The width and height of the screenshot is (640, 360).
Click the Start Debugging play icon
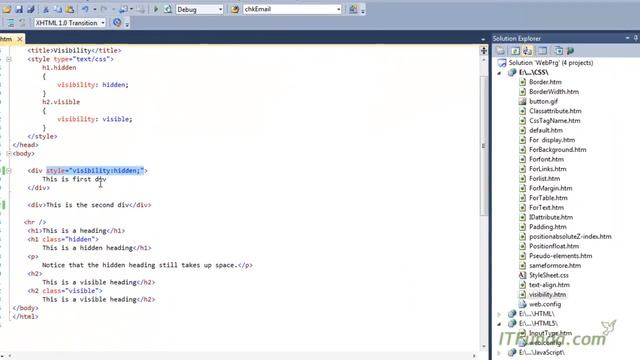click(156, 9)
